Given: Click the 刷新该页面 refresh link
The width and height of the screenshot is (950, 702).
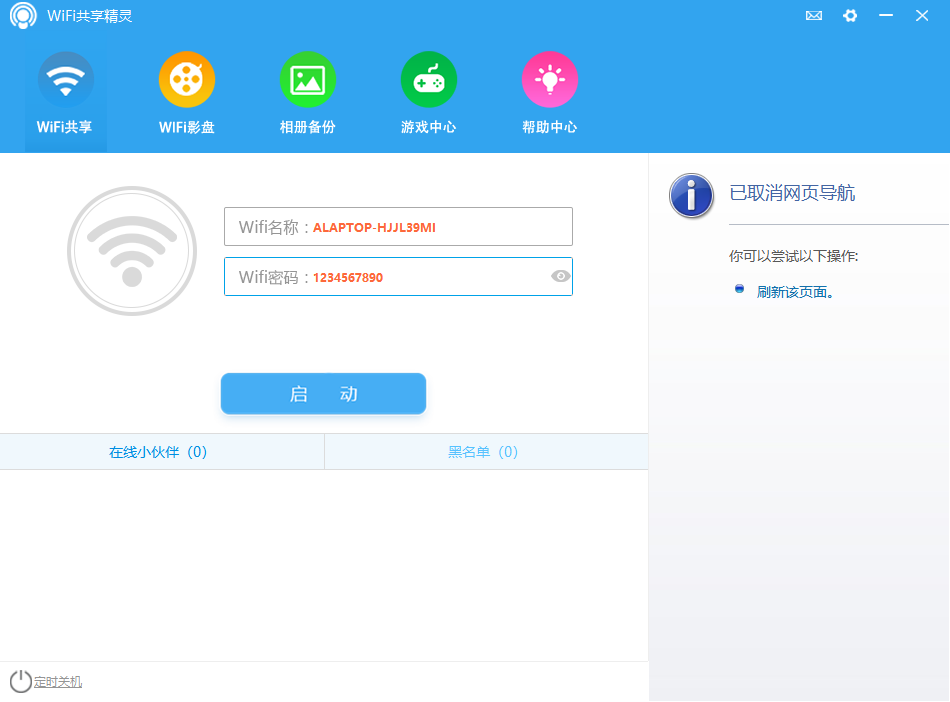Looking at the screenshot, I should (x=795, y=292).
